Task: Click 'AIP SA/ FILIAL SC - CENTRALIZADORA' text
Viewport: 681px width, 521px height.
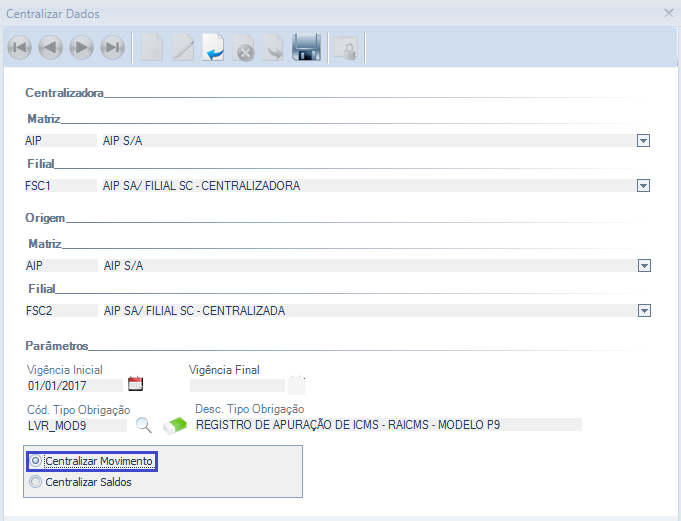Action: (x=202, y=186)
